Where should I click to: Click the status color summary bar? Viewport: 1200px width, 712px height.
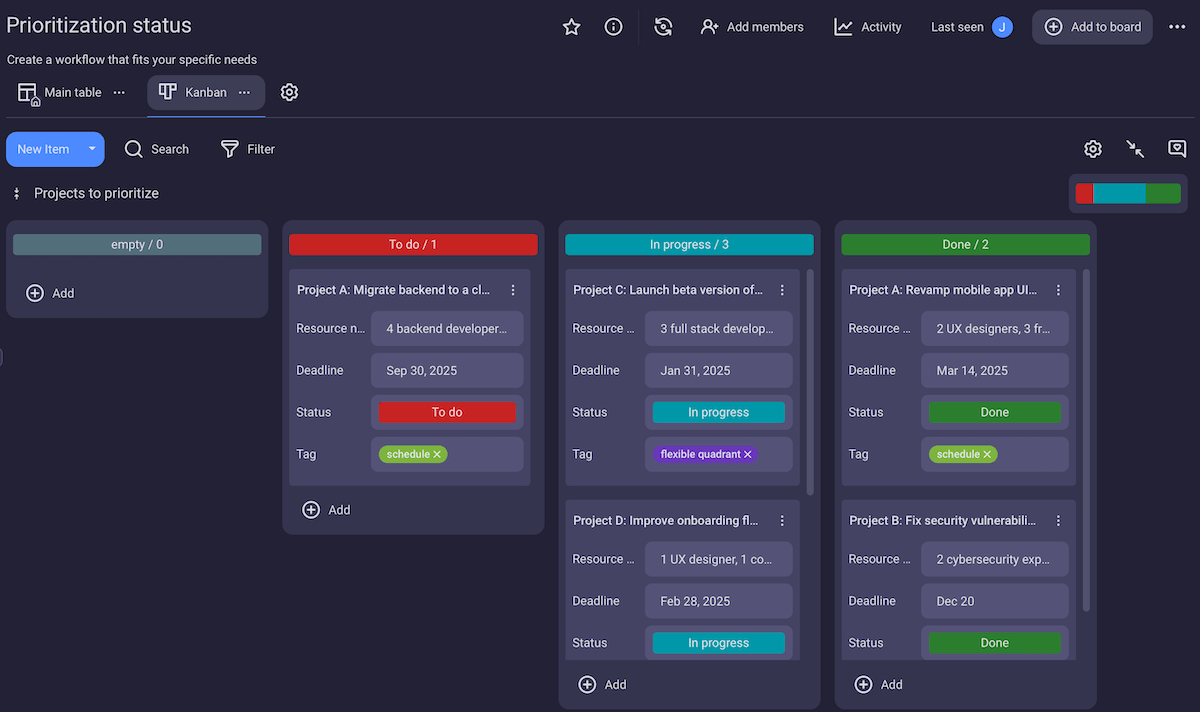point(1127,193)
